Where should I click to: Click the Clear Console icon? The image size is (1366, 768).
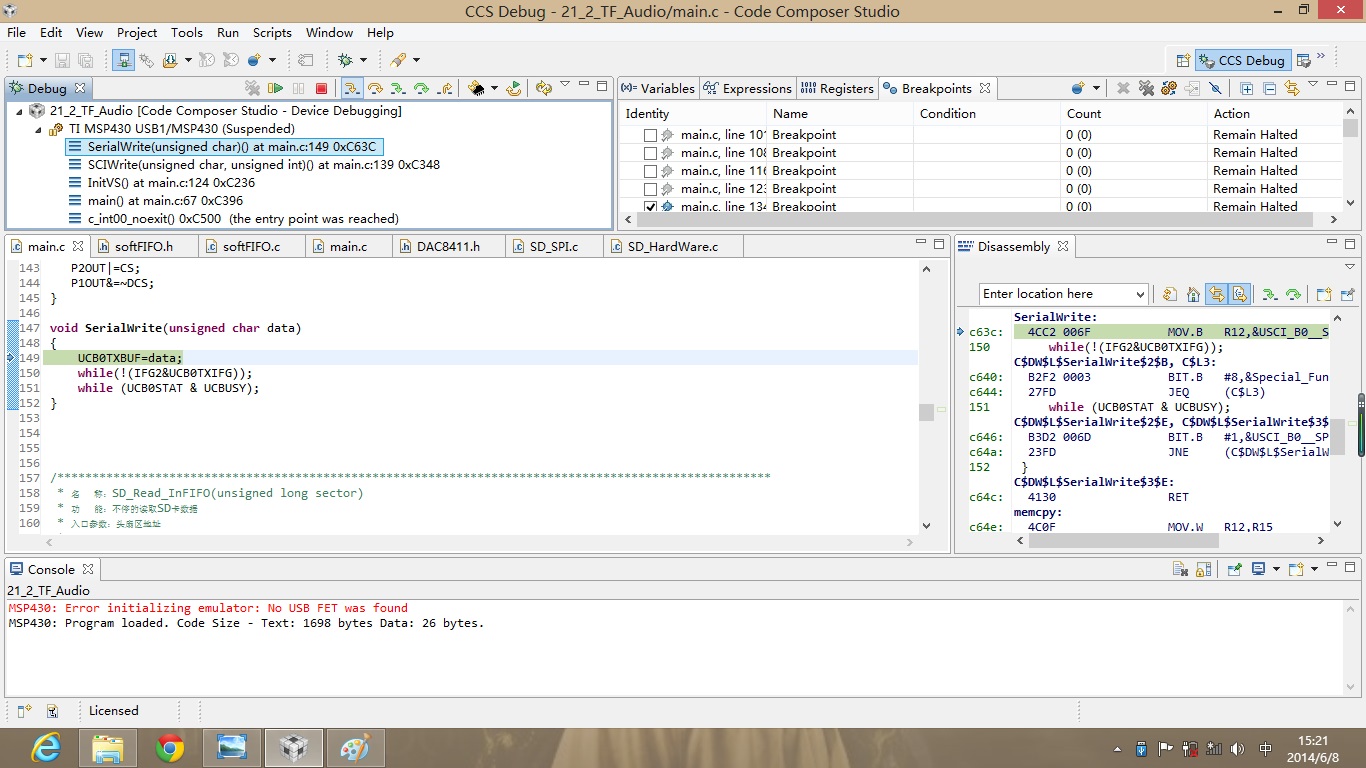click(x=1181, y=569)
